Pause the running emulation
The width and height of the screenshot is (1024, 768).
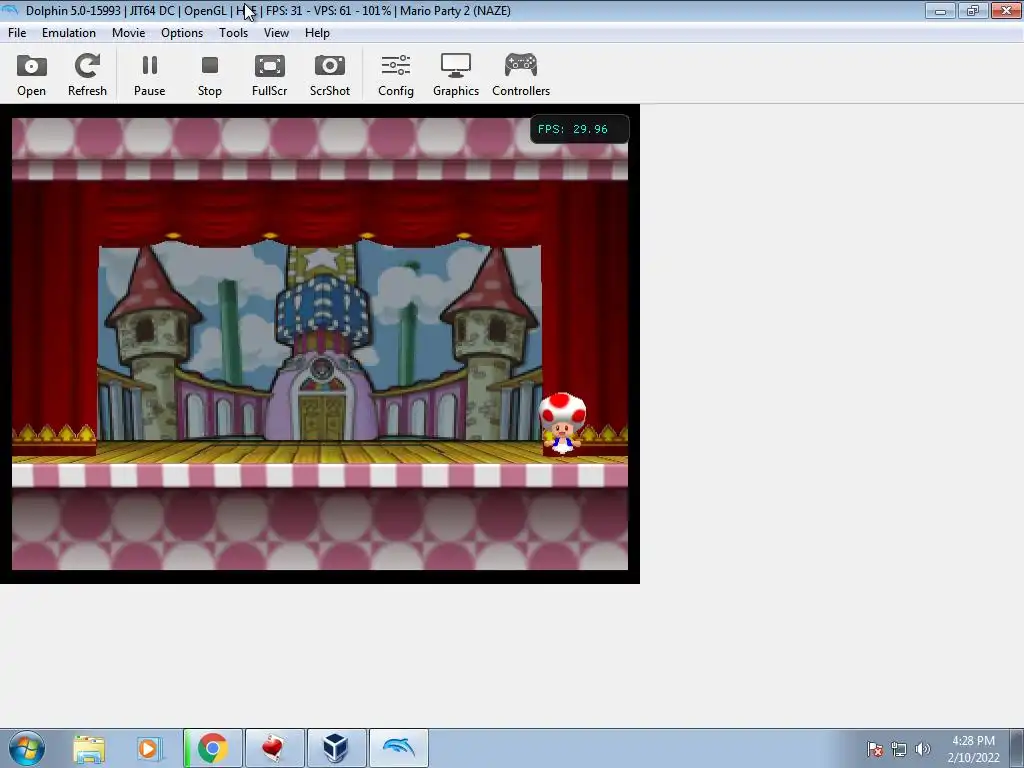click(x=150, y=74)
